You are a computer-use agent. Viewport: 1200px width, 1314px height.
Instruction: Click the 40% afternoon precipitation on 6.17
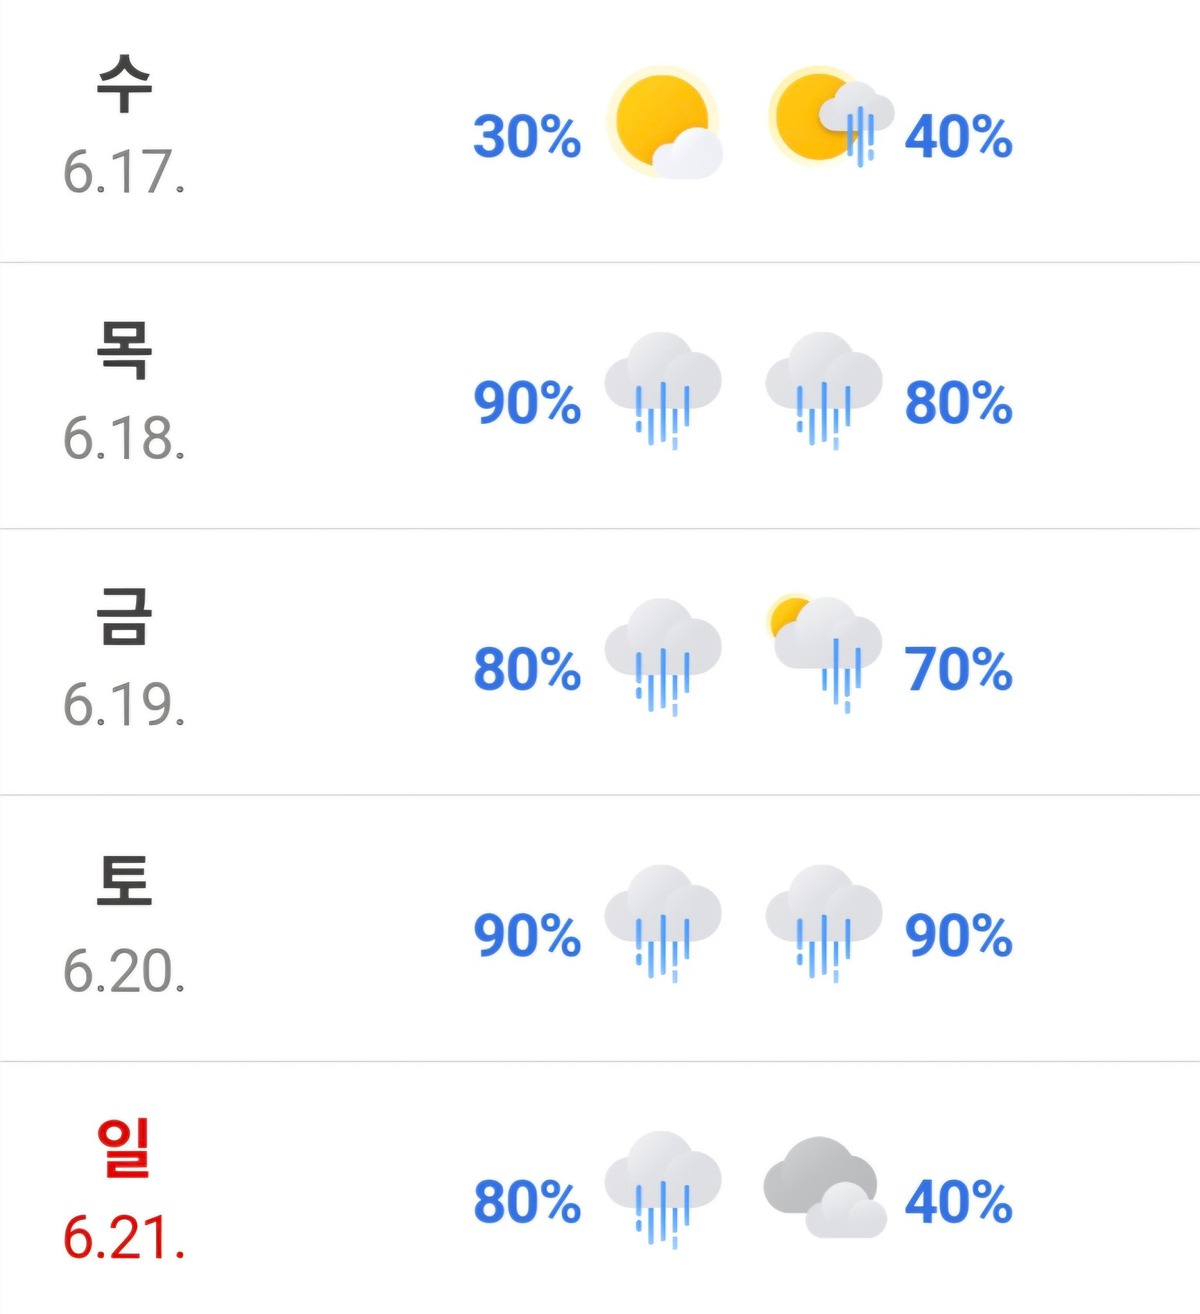[959, 137]
